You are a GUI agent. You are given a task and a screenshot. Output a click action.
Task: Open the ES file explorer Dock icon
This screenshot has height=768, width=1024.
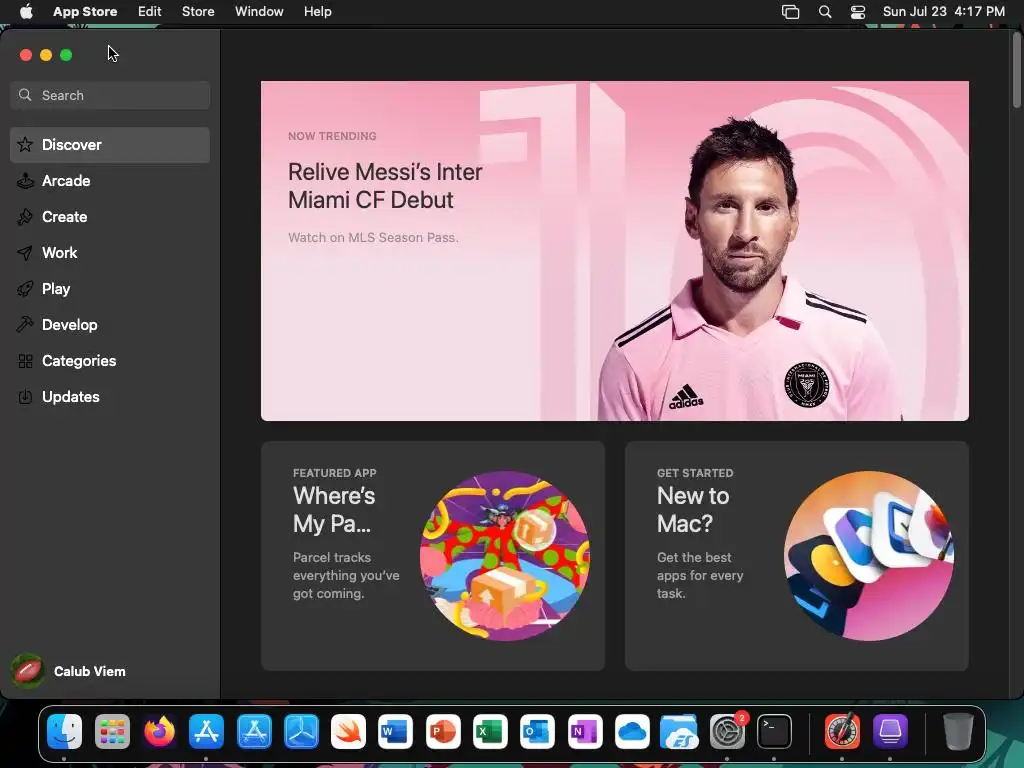click(679, 731)
